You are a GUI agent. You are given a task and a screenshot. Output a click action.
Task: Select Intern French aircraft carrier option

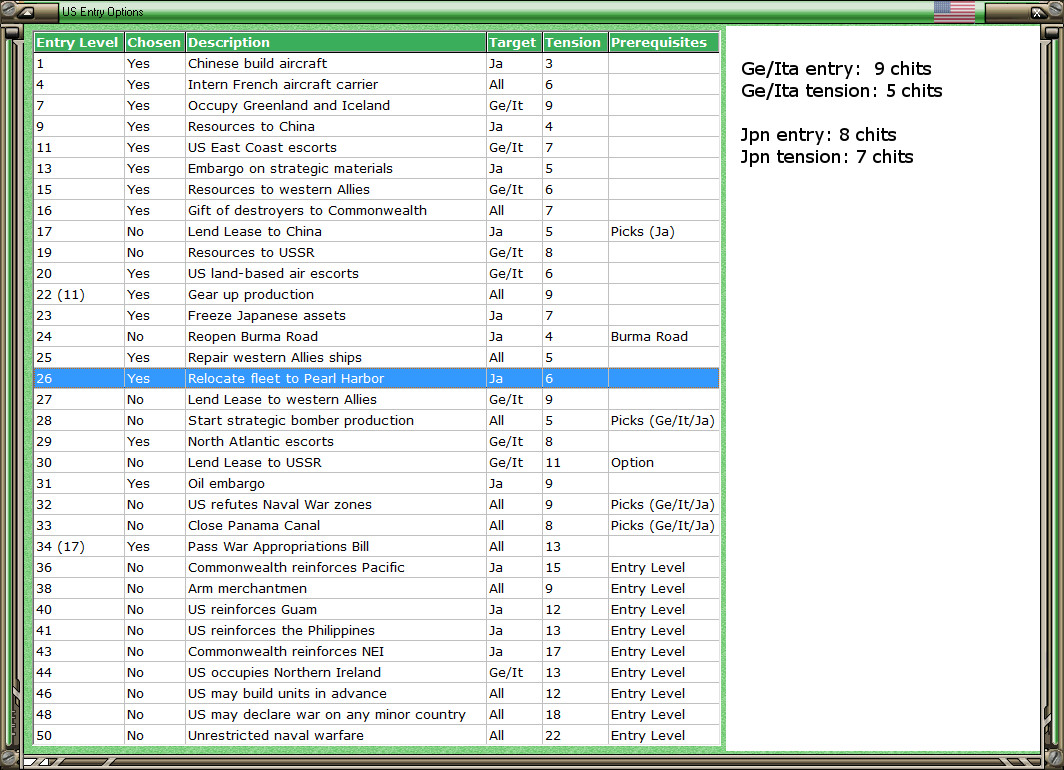[377, 85]
